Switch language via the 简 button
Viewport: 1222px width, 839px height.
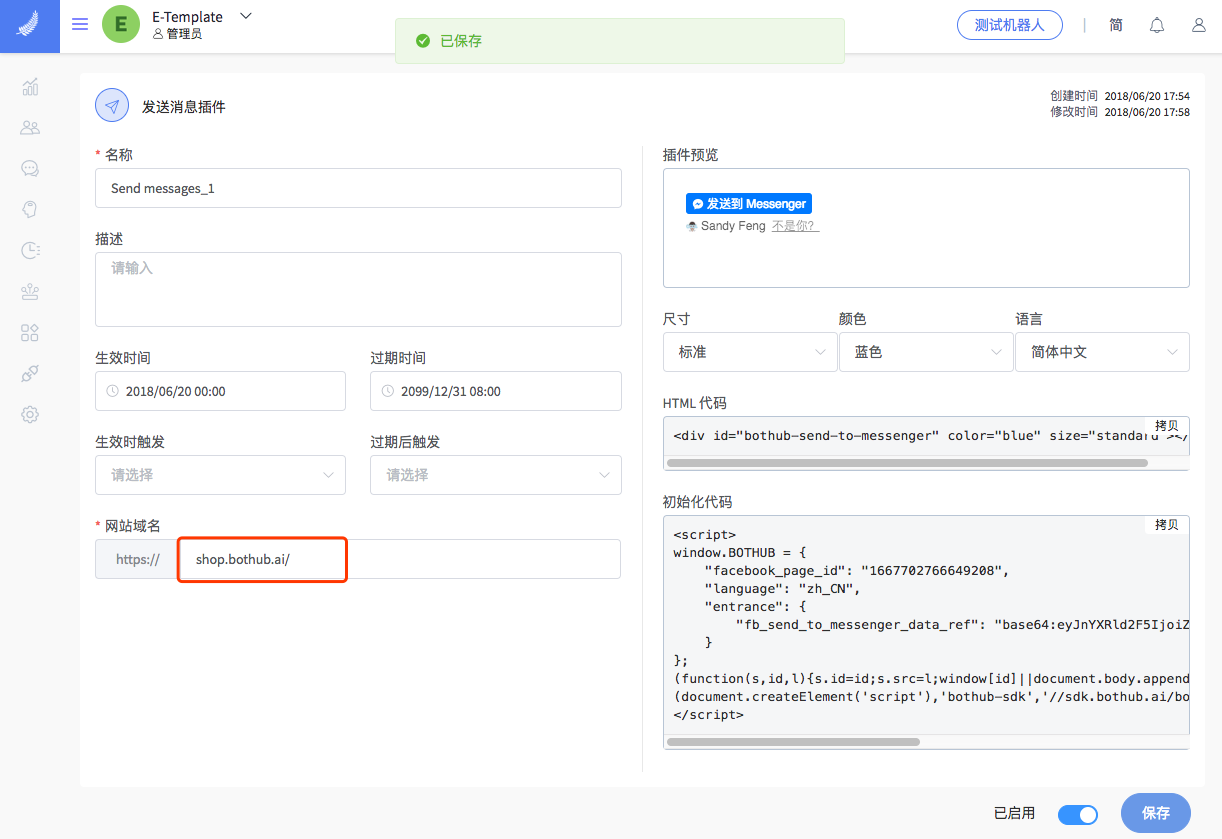pos(1116,25)
